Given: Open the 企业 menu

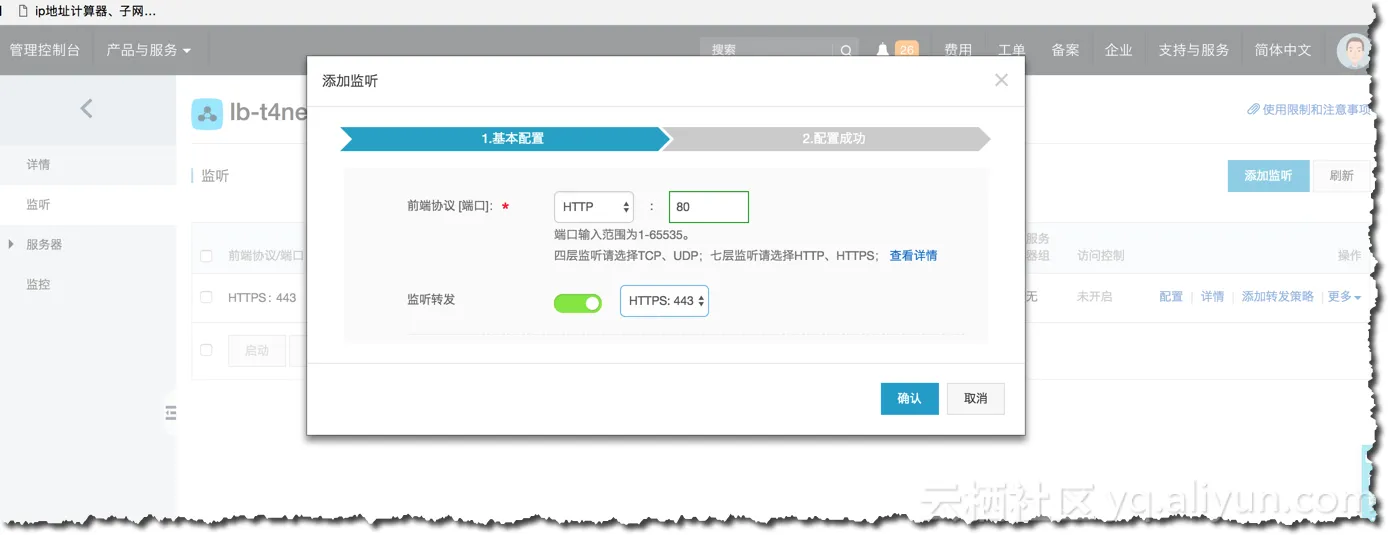Looking at the screenshot, I should [x=1118, y=50].
